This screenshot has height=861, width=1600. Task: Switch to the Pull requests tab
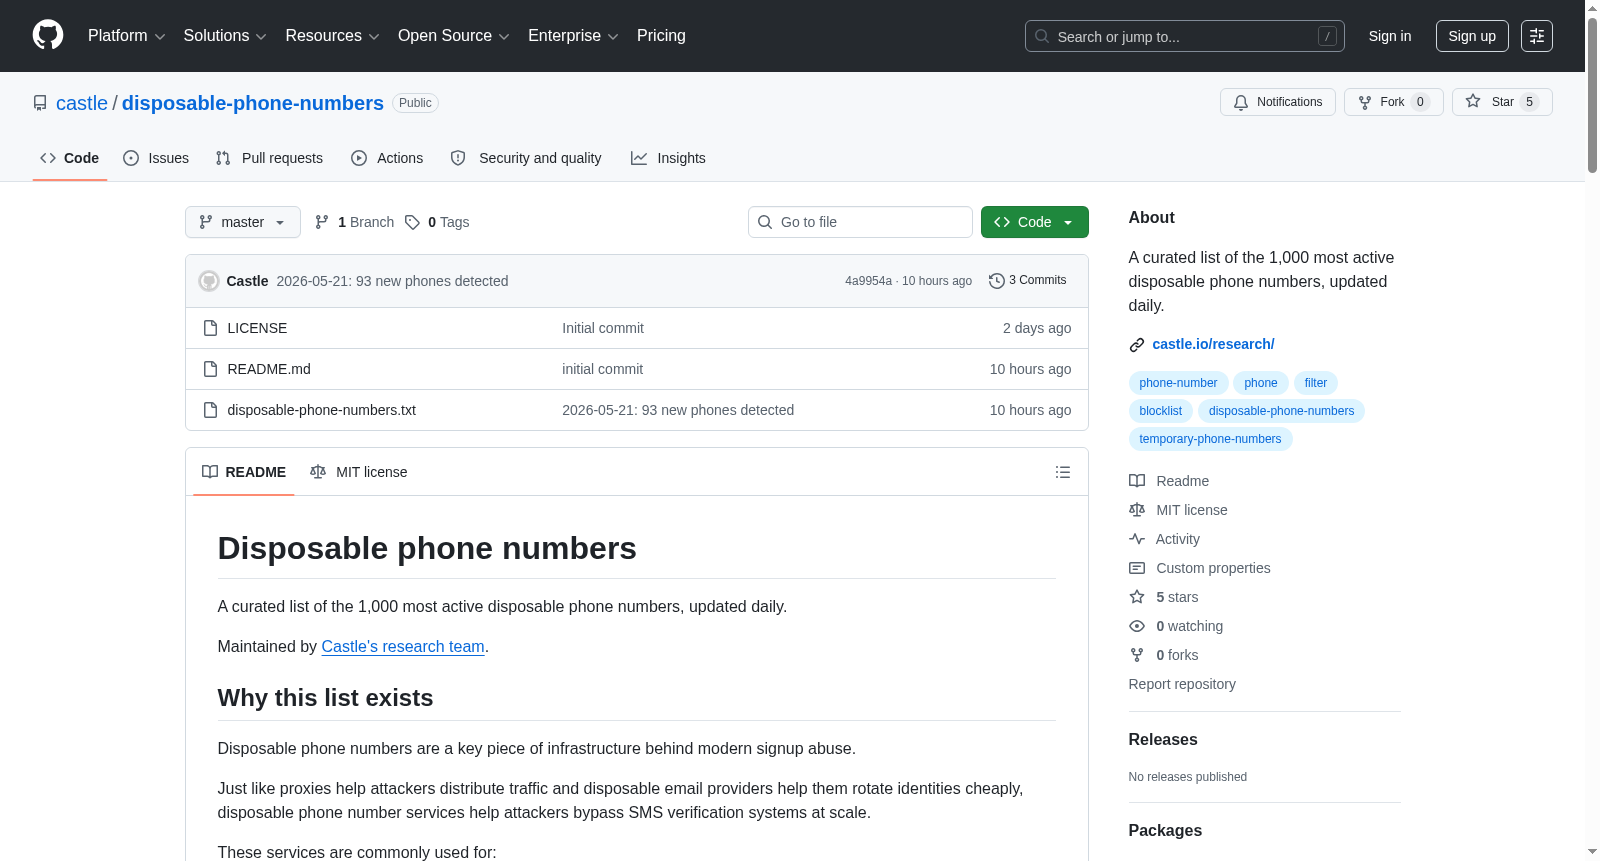269,158
